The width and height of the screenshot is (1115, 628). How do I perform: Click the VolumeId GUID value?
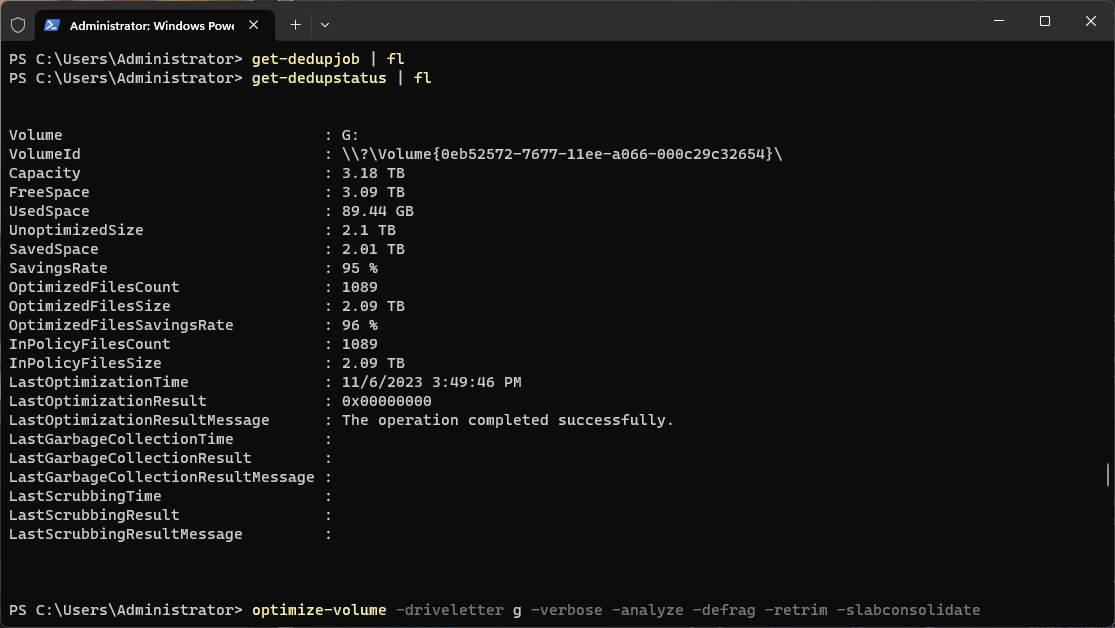[562, 154]
